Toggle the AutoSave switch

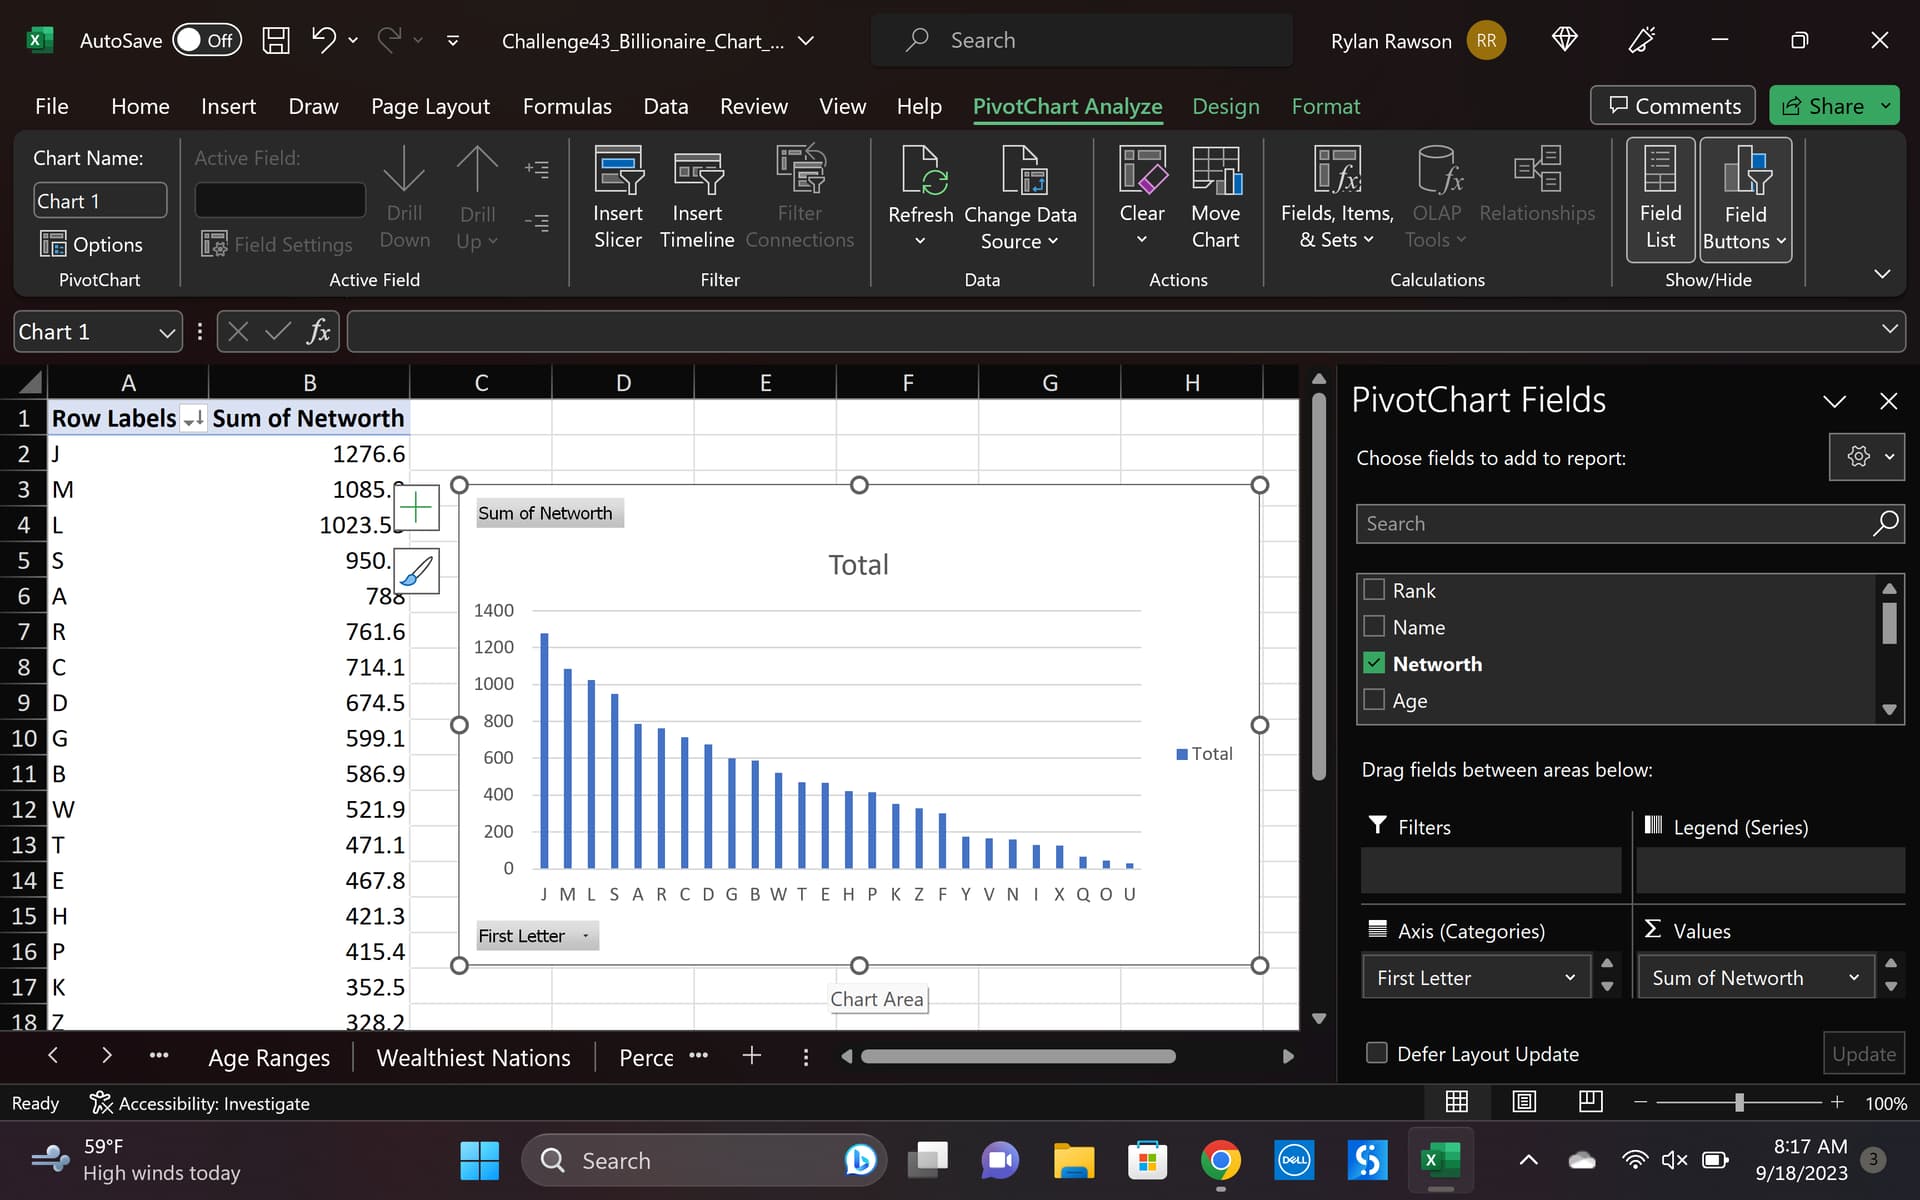pyautogui.click(x=206, y=40)
